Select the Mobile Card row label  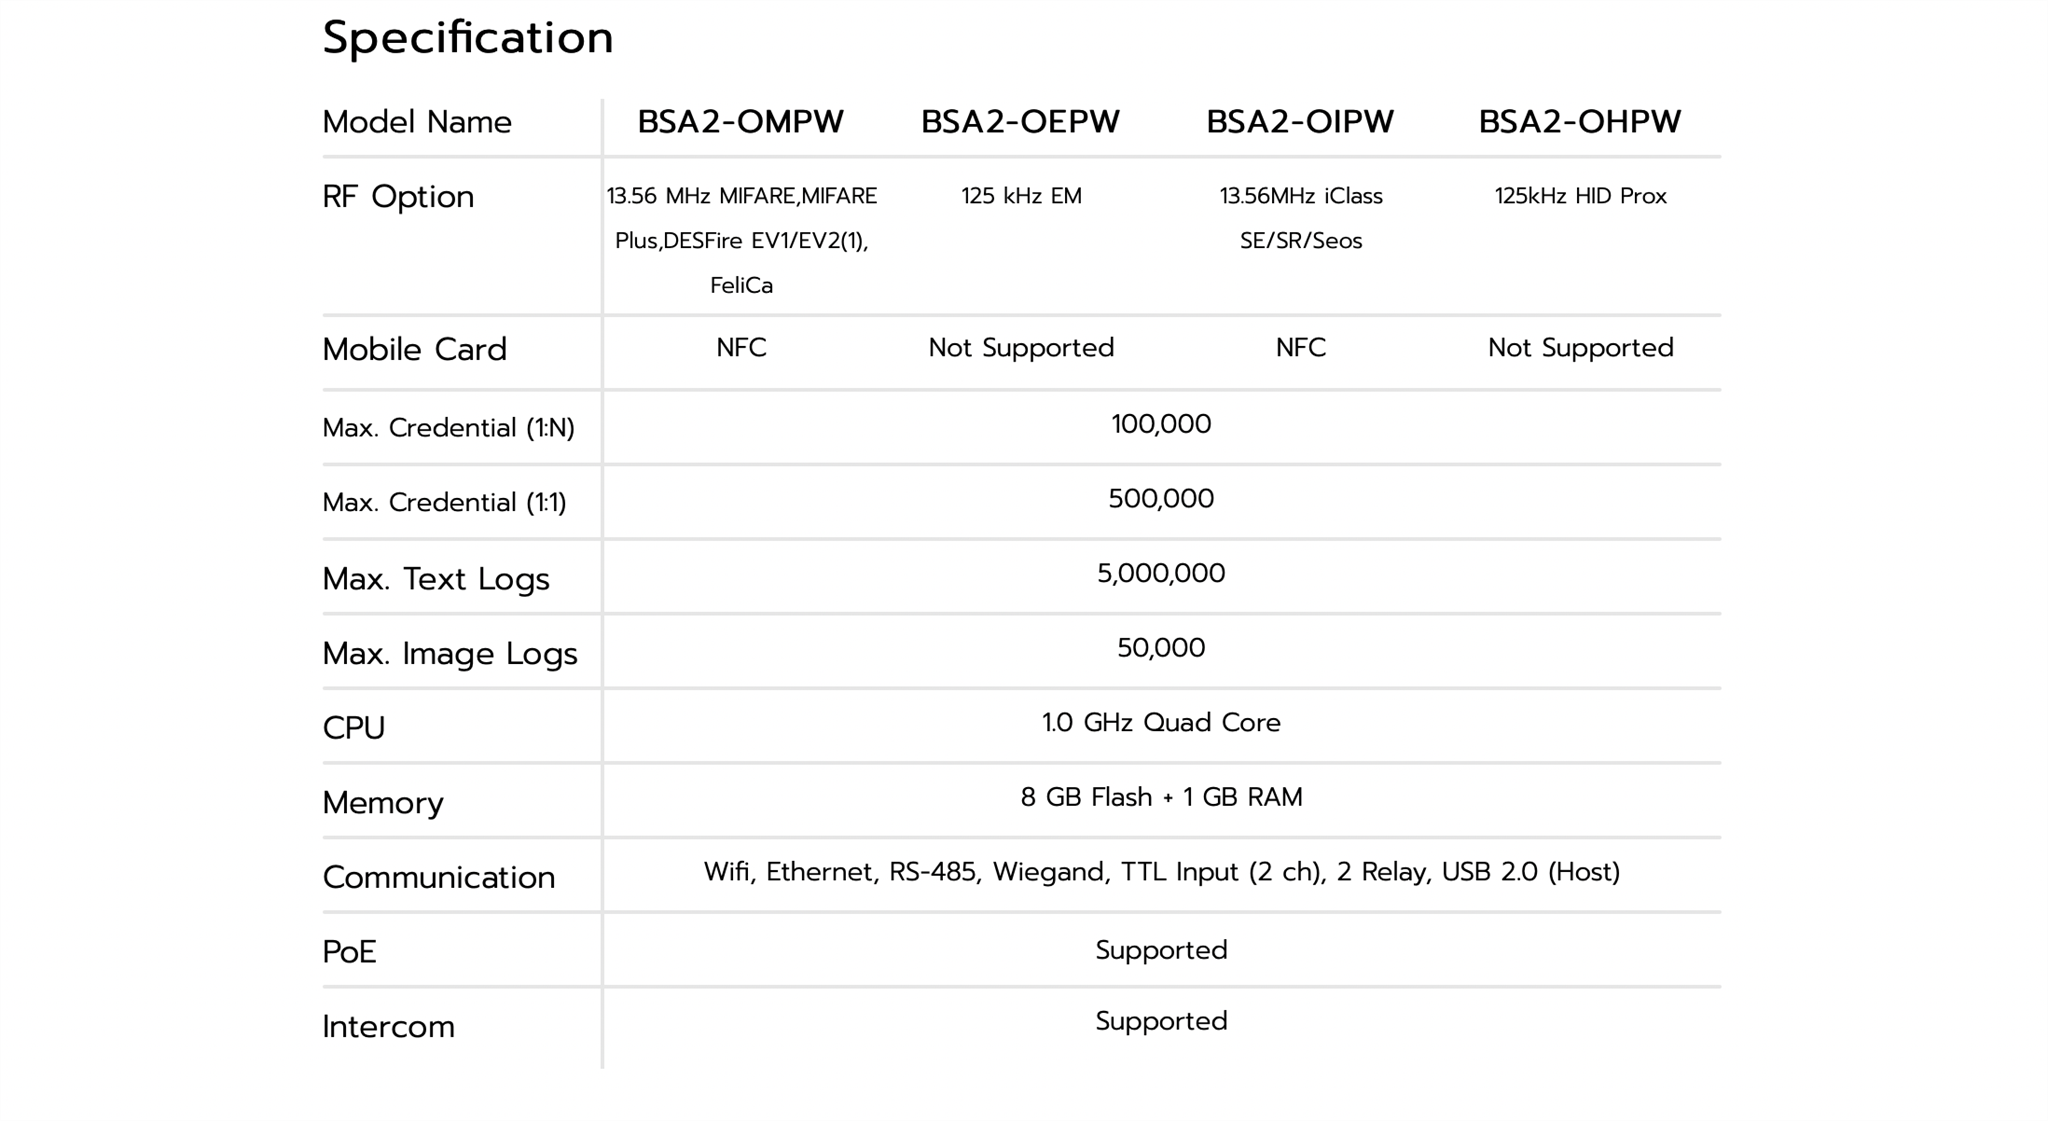(x=415, y=350)
